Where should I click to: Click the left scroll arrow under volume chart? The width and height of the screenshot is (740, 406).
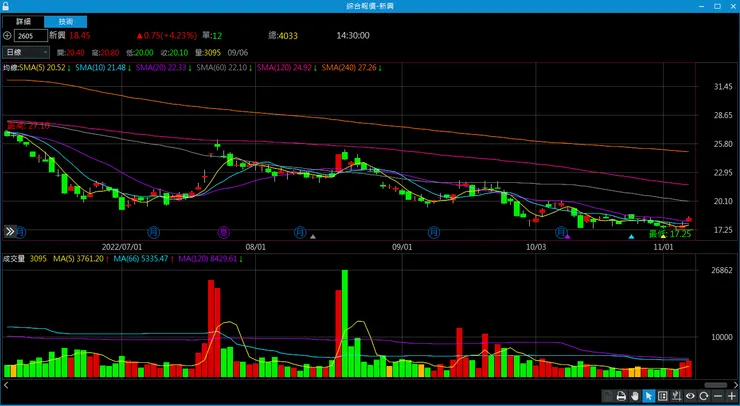coord(6,385)
